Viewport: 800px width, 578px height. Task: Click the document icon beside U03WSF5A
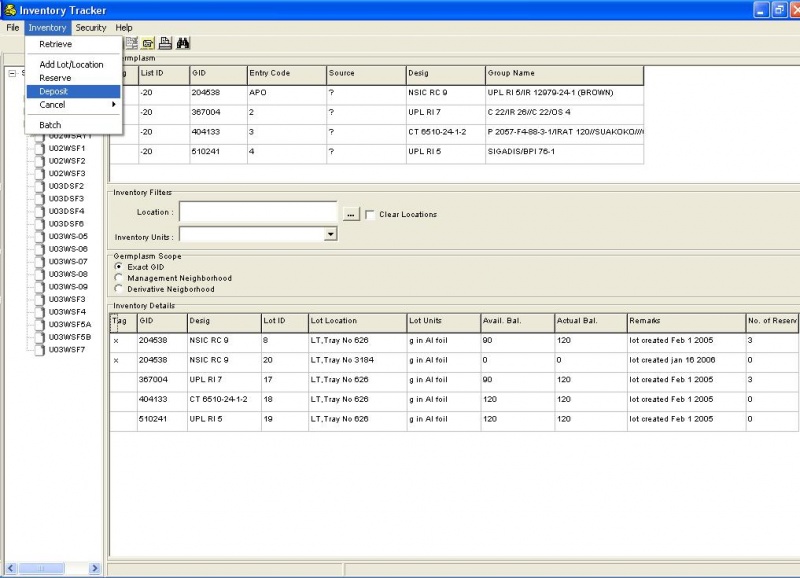pos(40,324)
